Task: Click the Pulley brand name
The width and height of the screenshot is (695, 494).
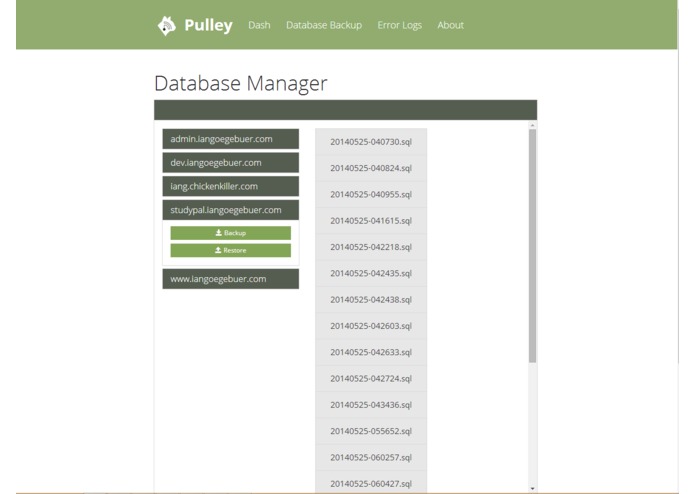Action: (208, 25)
